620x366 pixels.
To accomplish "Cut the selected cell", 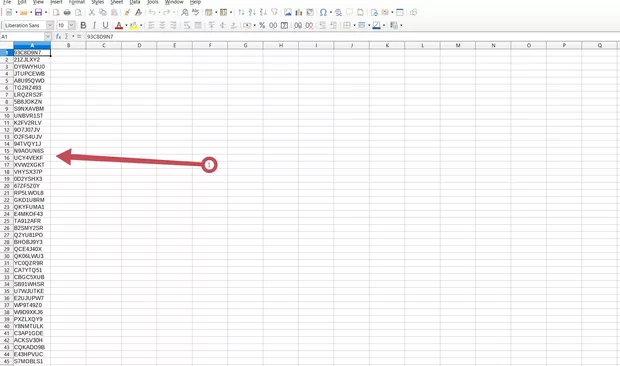I will click(x=92, y=13).
